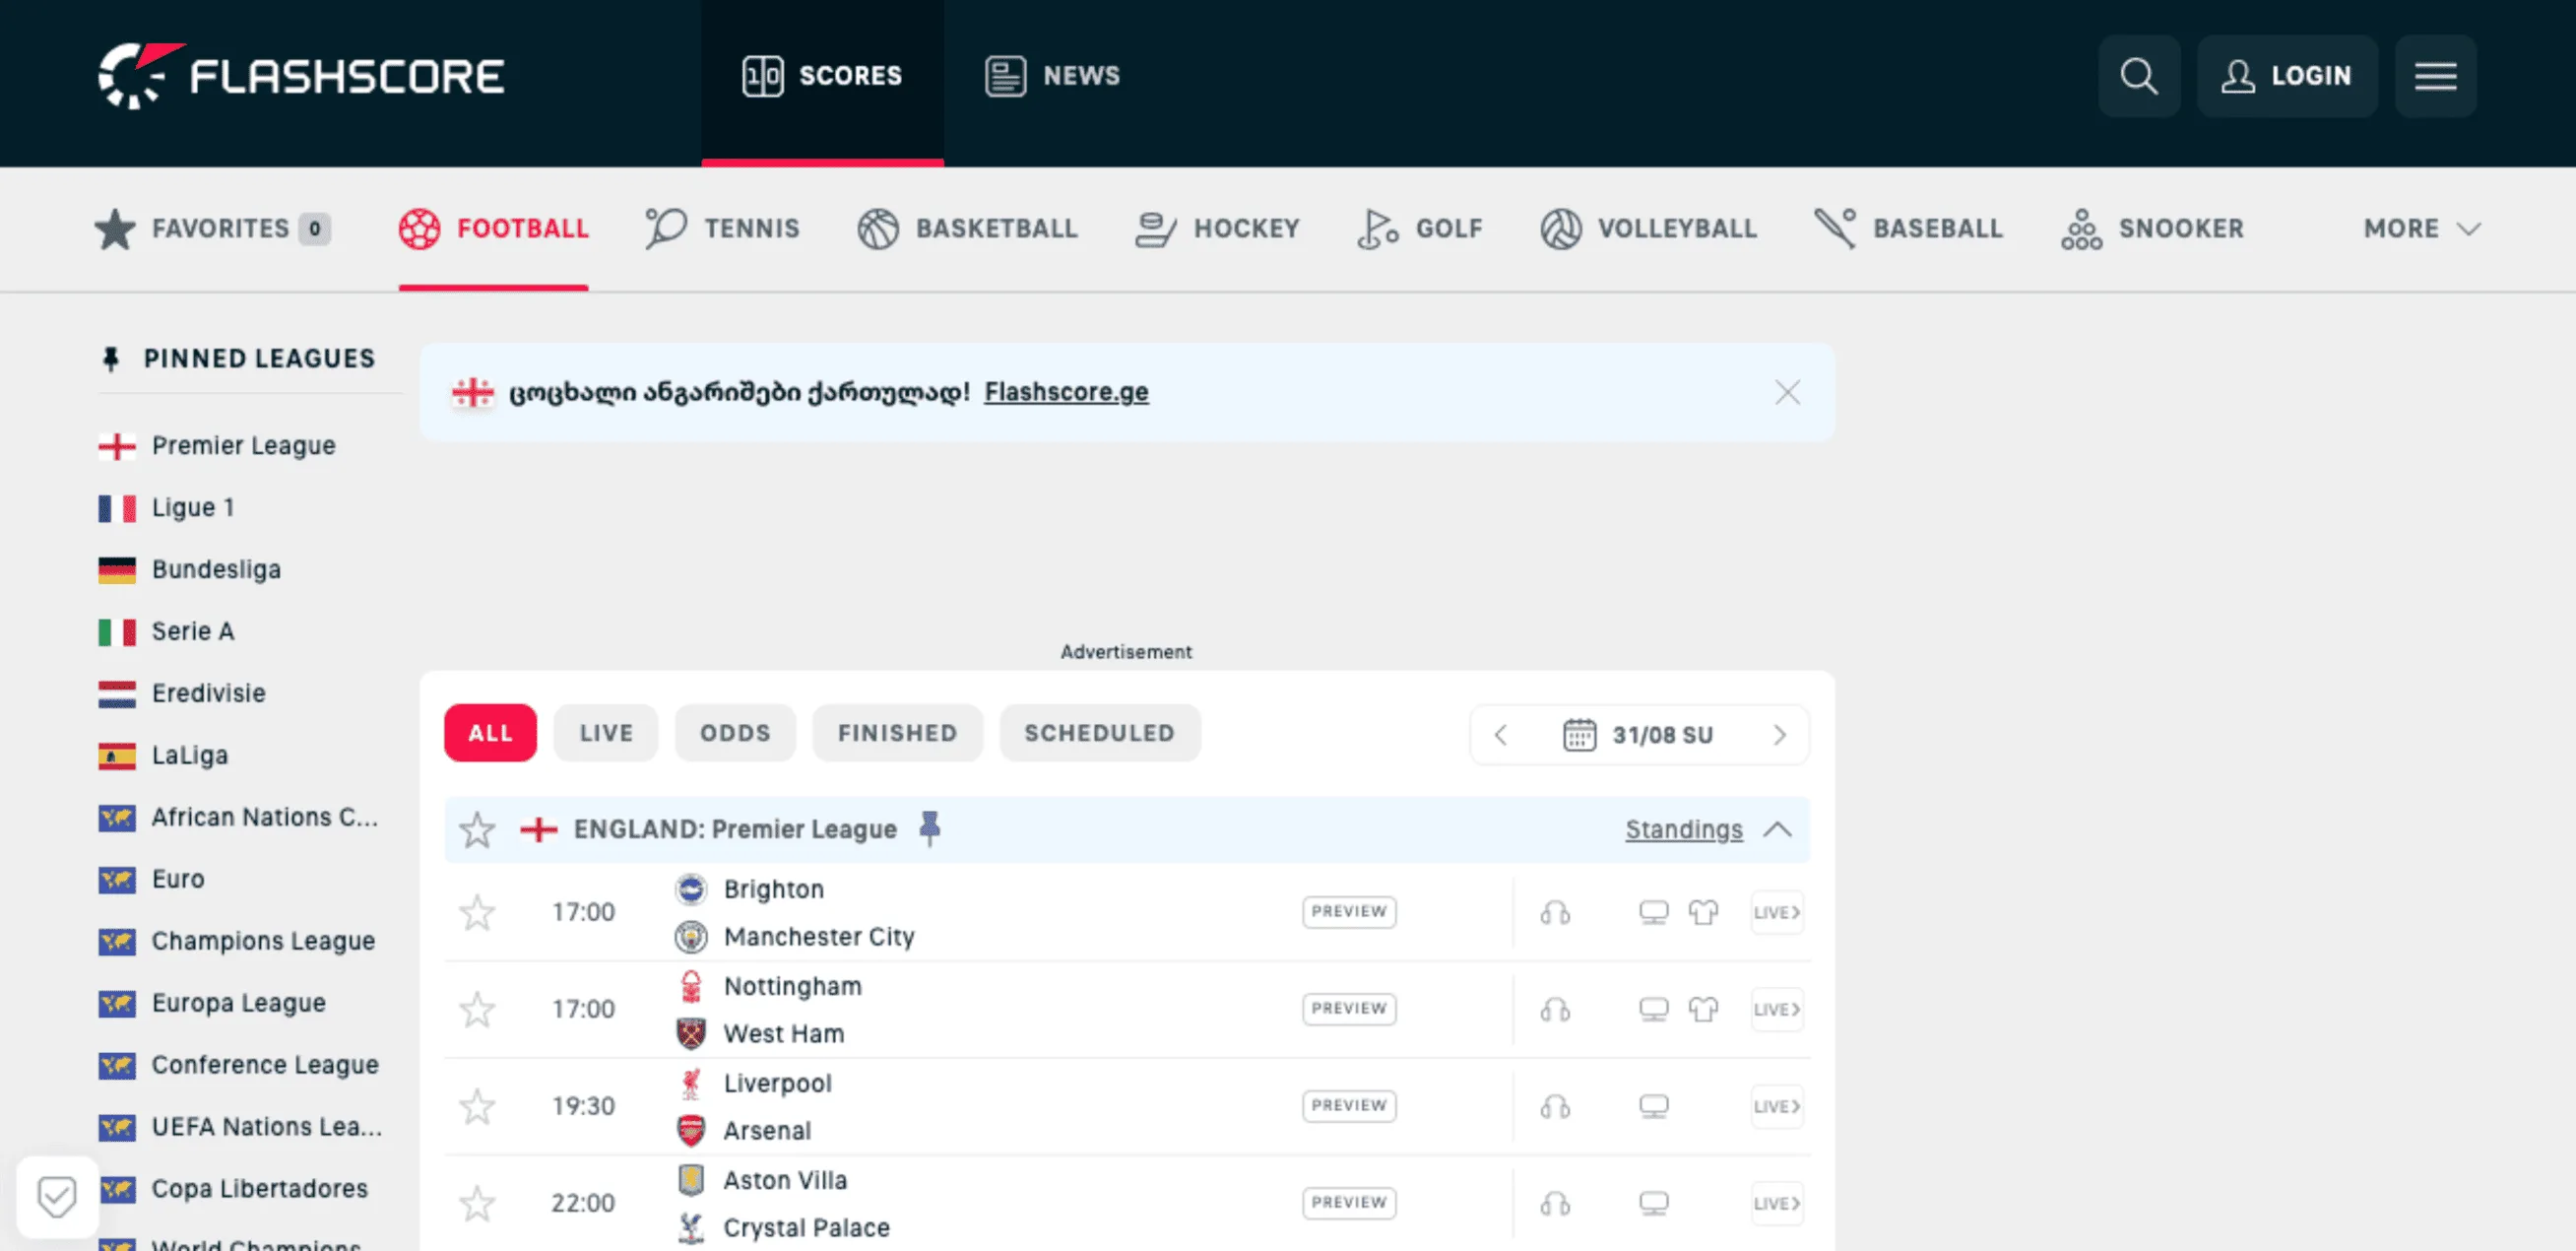Click the Nottingham club crest
Screen dimensions: 2576x1251
point(691,986)
